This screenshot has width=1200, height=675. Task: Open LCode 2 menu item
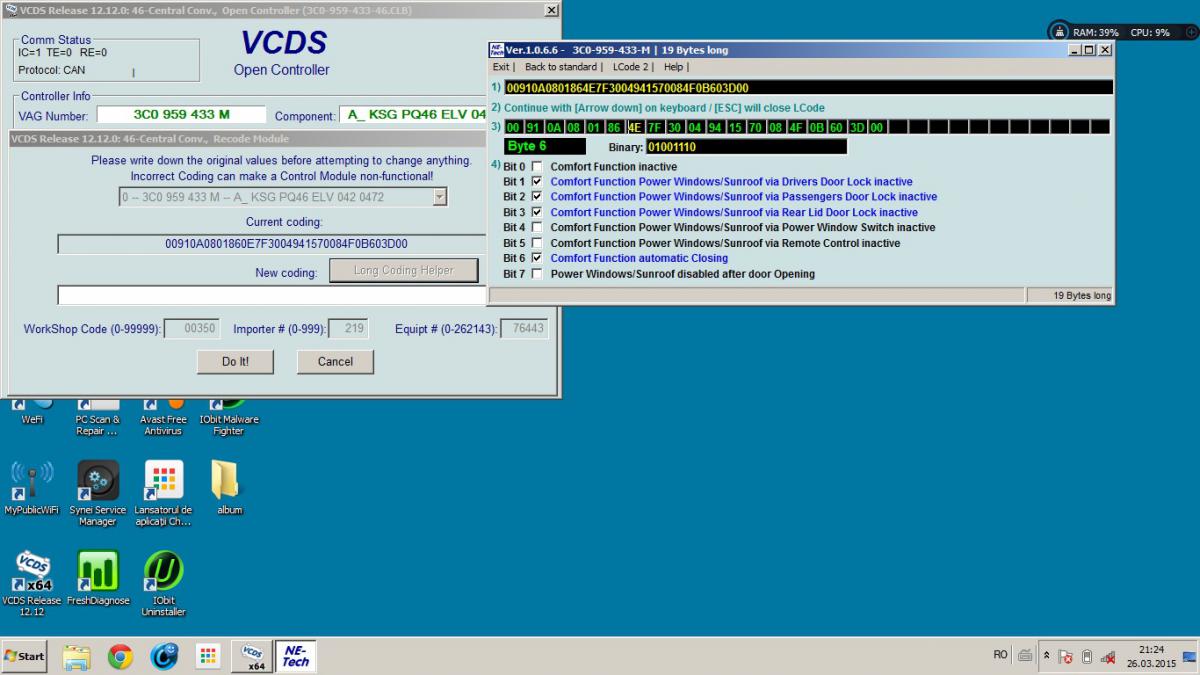click(x=630, y=67)
